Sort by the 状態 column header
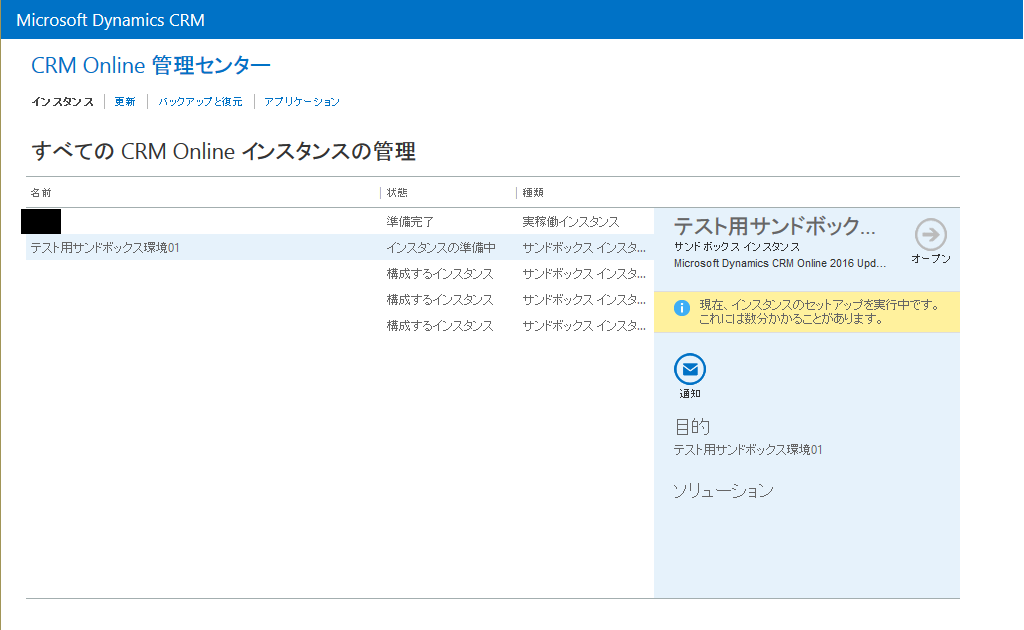Screen dimensions: 1024x630 tap(397, 193)
